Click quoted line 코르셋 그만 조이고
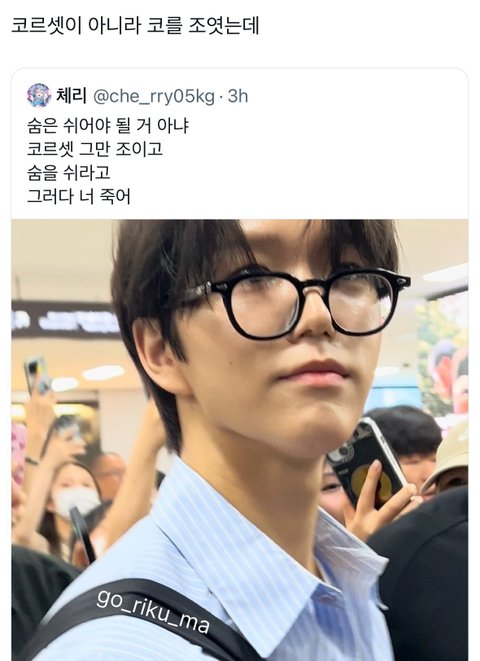480x661 pixels. click(x=95, y=149)
